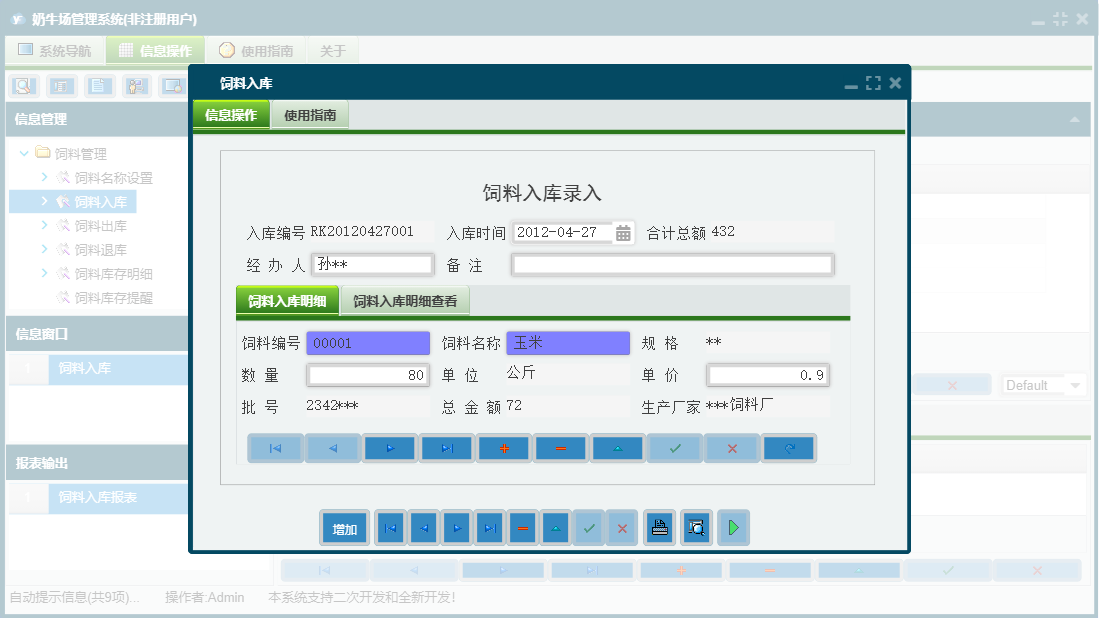Image resolution: width=1099 pixels, height=618 pixels.
Task: Switch to the 系统导航 ribbon tab
Action: (x=54, y=49)
